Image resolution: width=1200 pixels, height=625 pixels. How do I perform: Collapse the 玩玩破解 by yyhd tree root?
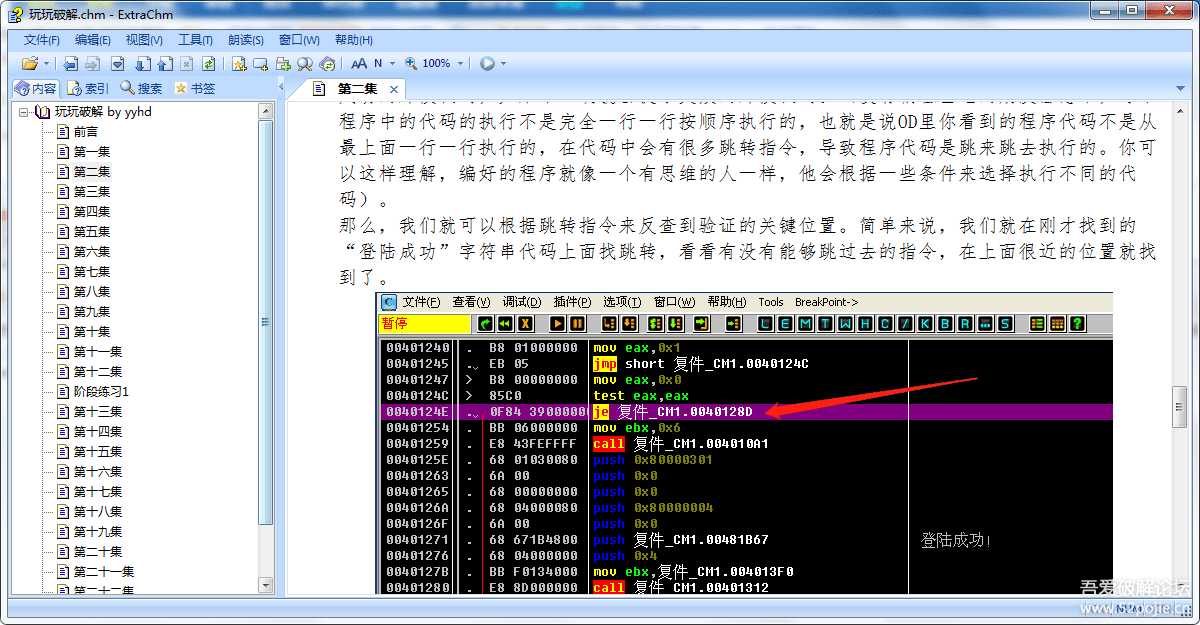[x=24, y=112]
